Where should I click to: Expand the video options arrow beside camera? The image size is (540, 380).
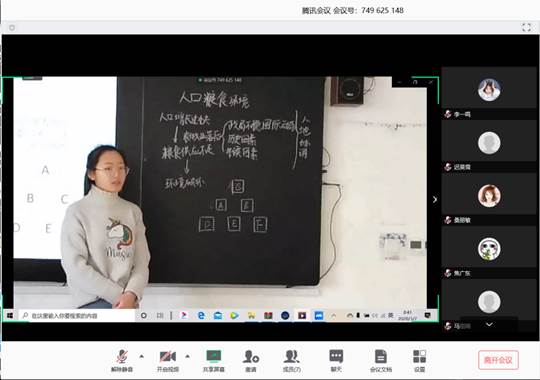187,356
